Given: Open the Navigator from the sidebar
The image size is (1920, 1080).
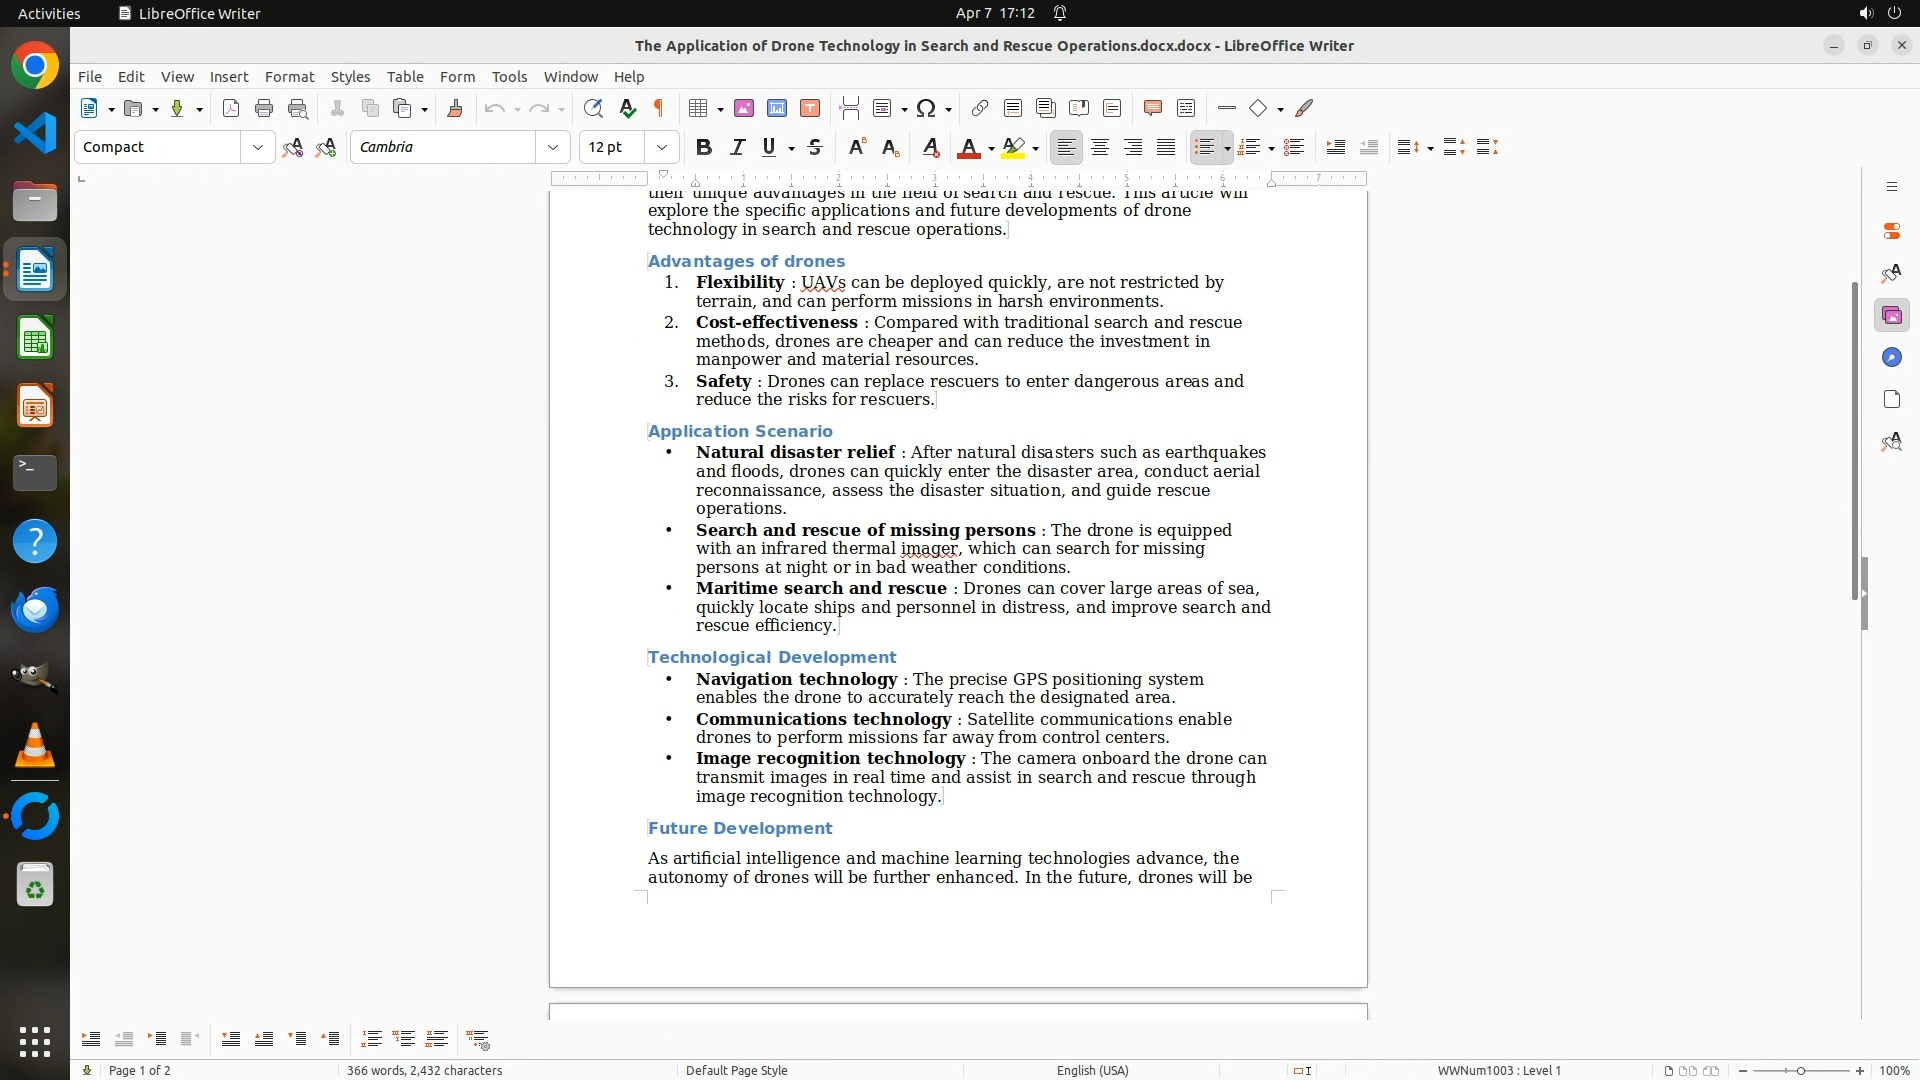Looking at the screenshot, I should [1891, 358].
